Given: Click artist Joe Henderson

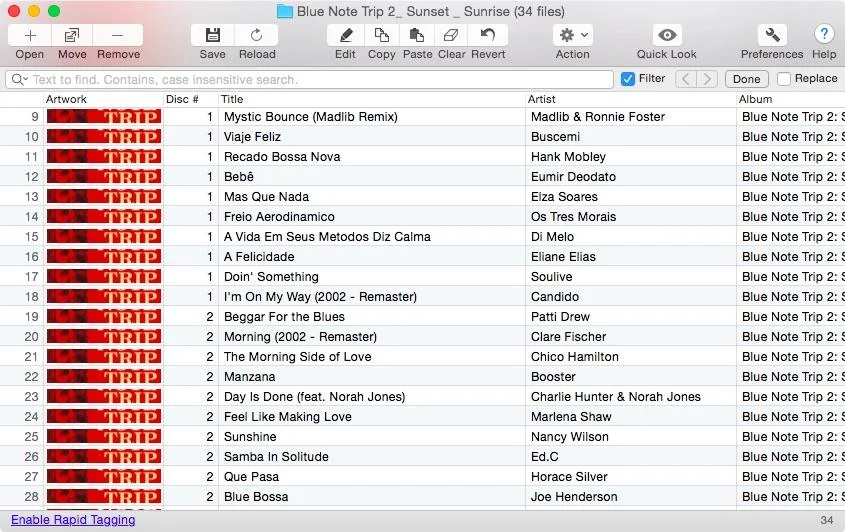Looking at the screenshot, I should (x=574, y=497).
